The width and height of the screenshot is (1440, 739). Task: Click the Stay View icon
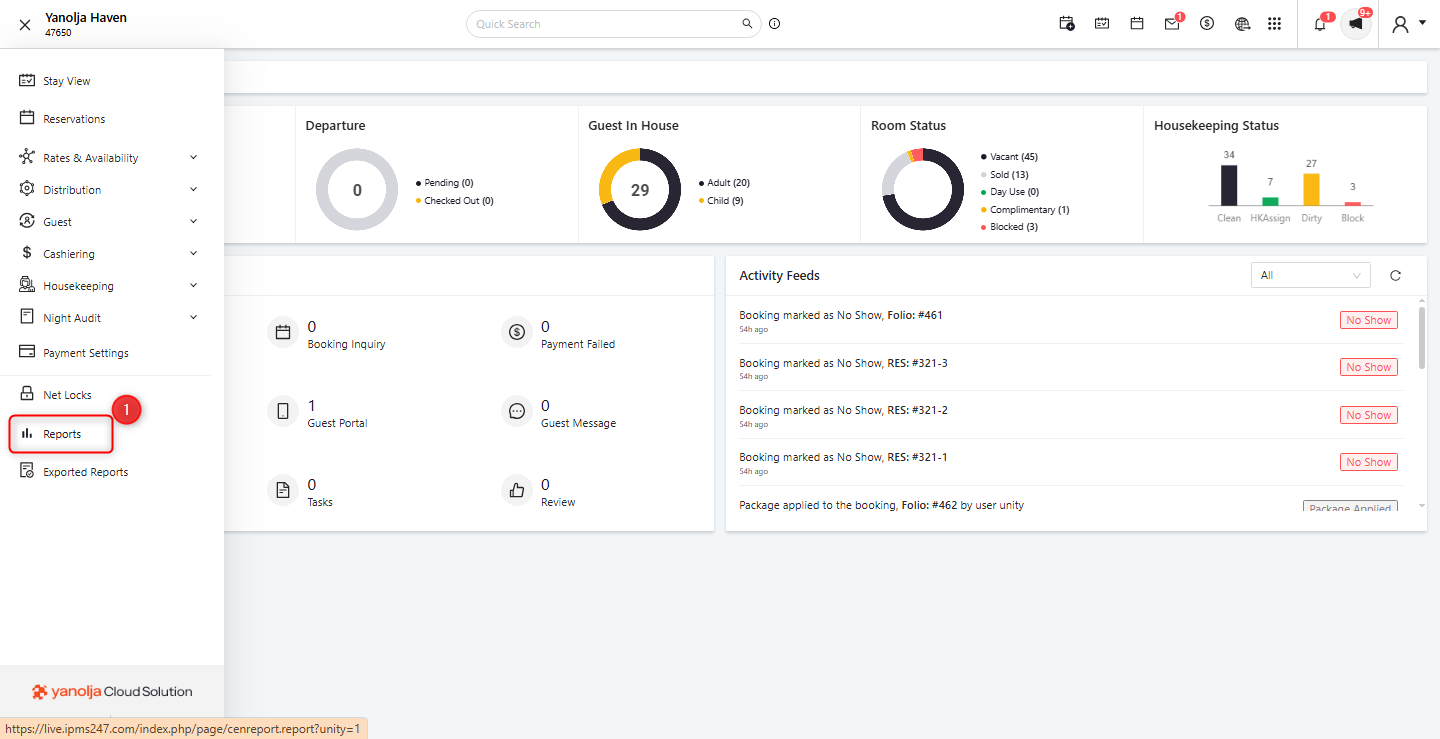27,80
